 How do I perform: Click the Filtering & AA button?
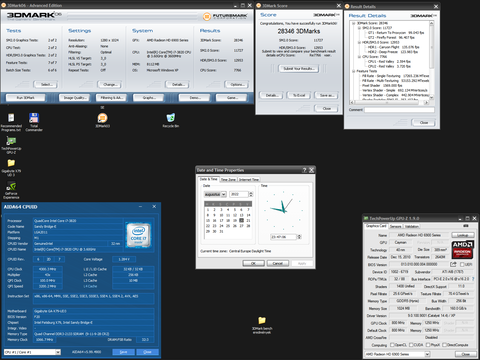[112, 98]
